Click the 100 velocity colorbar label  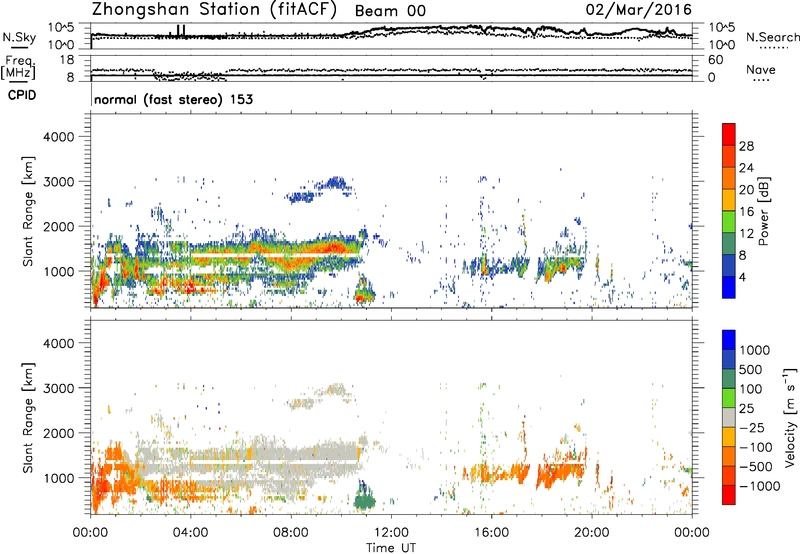751,389
